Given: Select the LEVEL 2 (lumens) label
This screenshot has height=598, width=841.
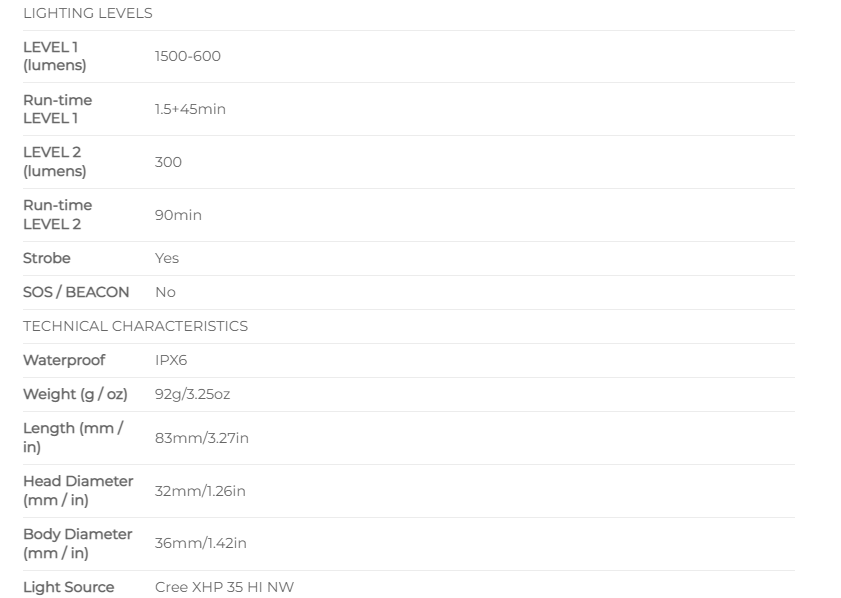Looking at the screenshot, I should [x=55, y=161].
